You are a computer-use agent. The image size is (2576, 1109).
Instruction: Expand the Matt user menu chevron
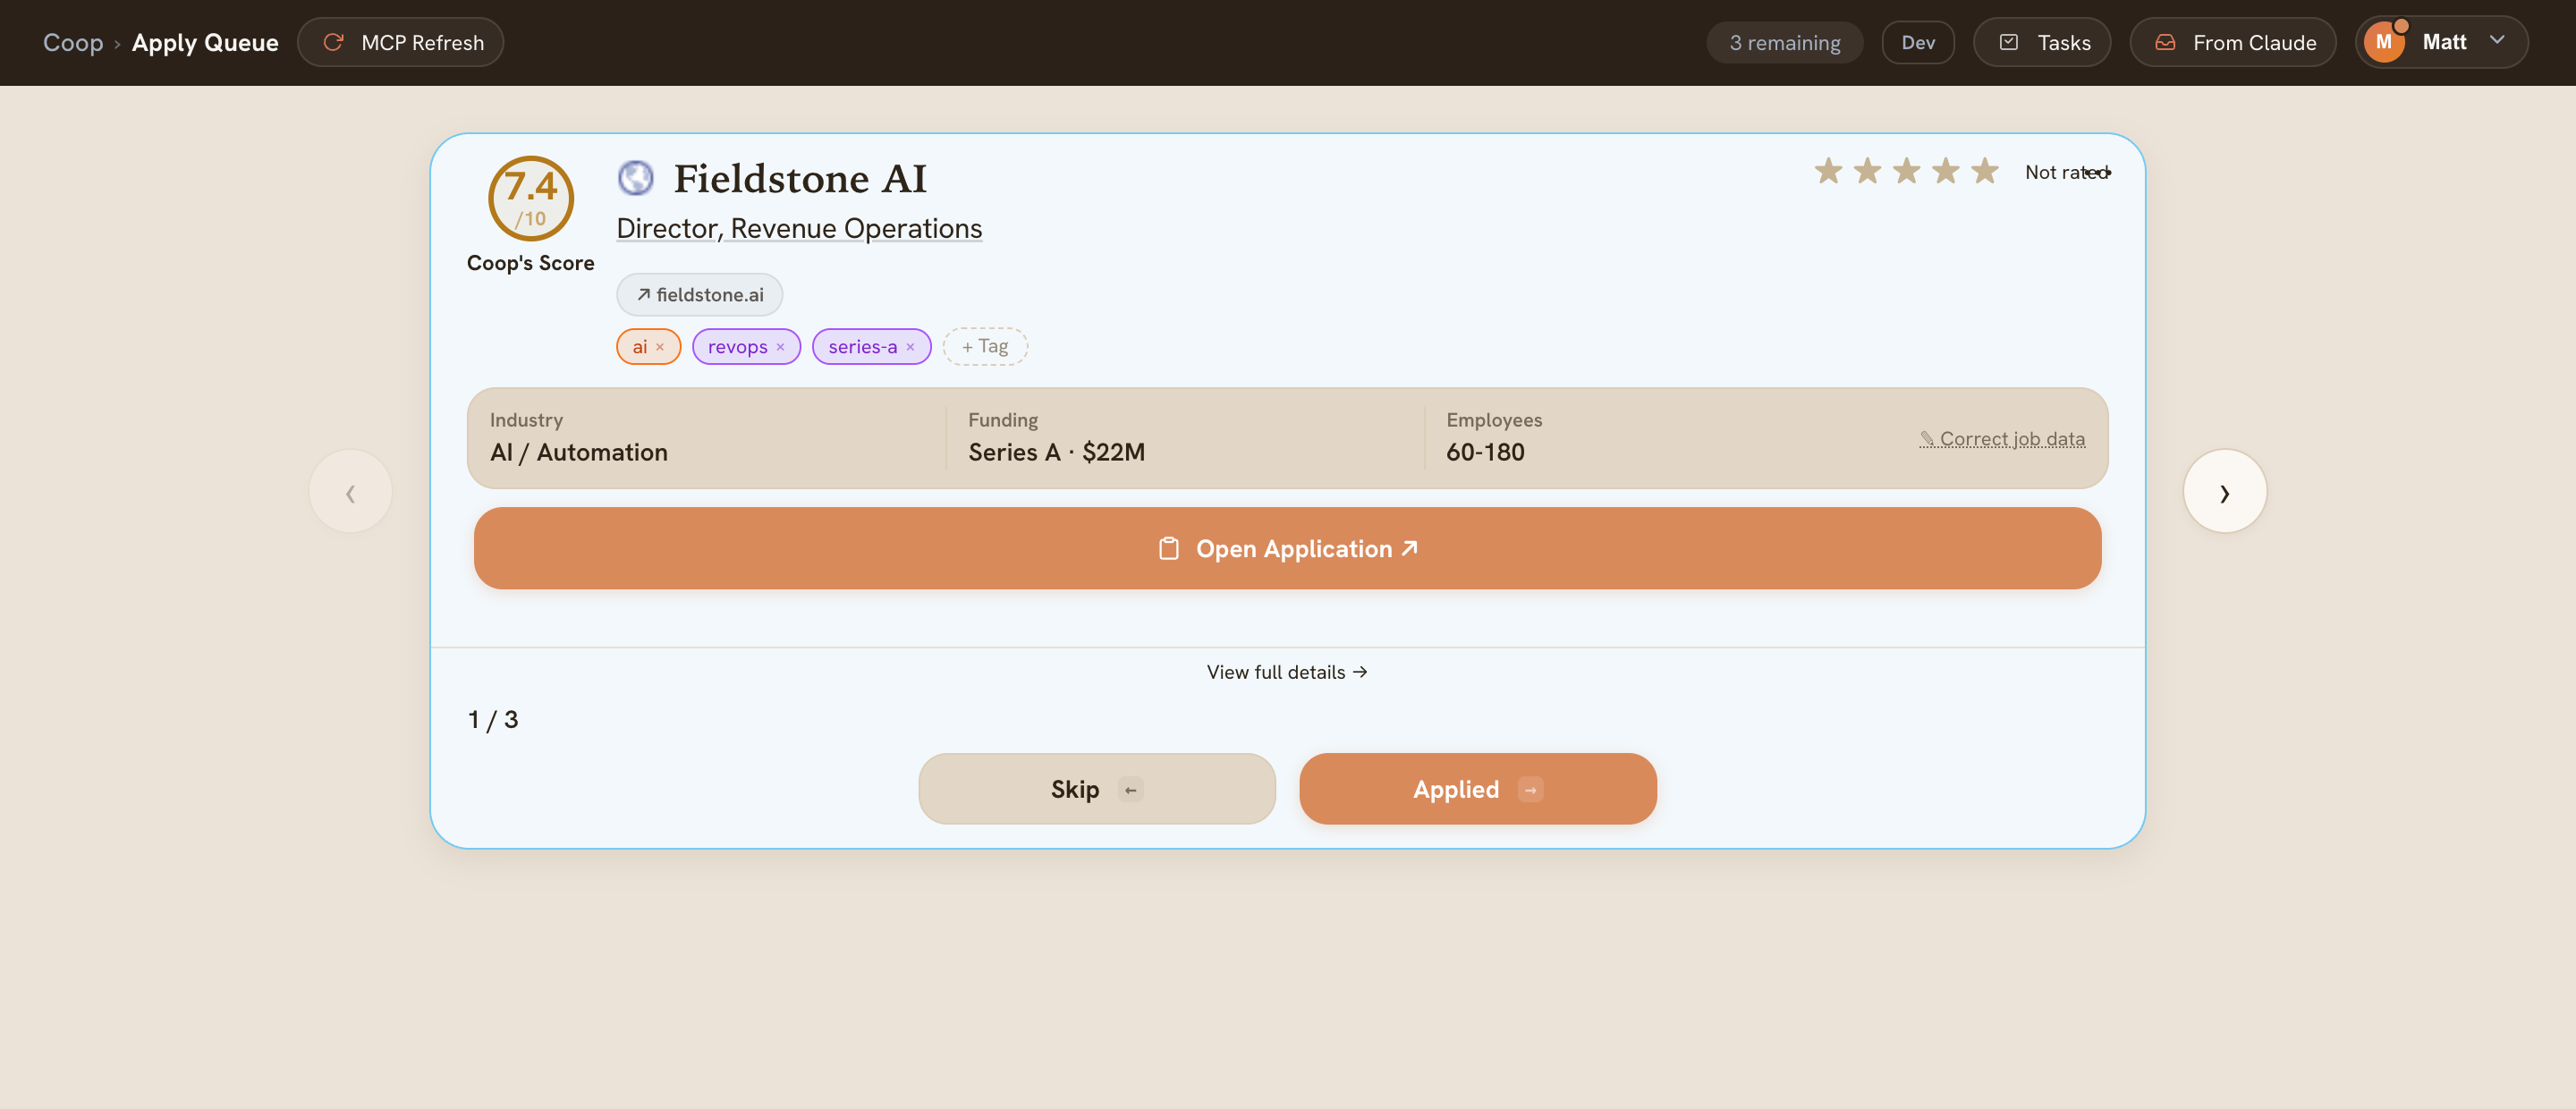[x=2496, y=40]
